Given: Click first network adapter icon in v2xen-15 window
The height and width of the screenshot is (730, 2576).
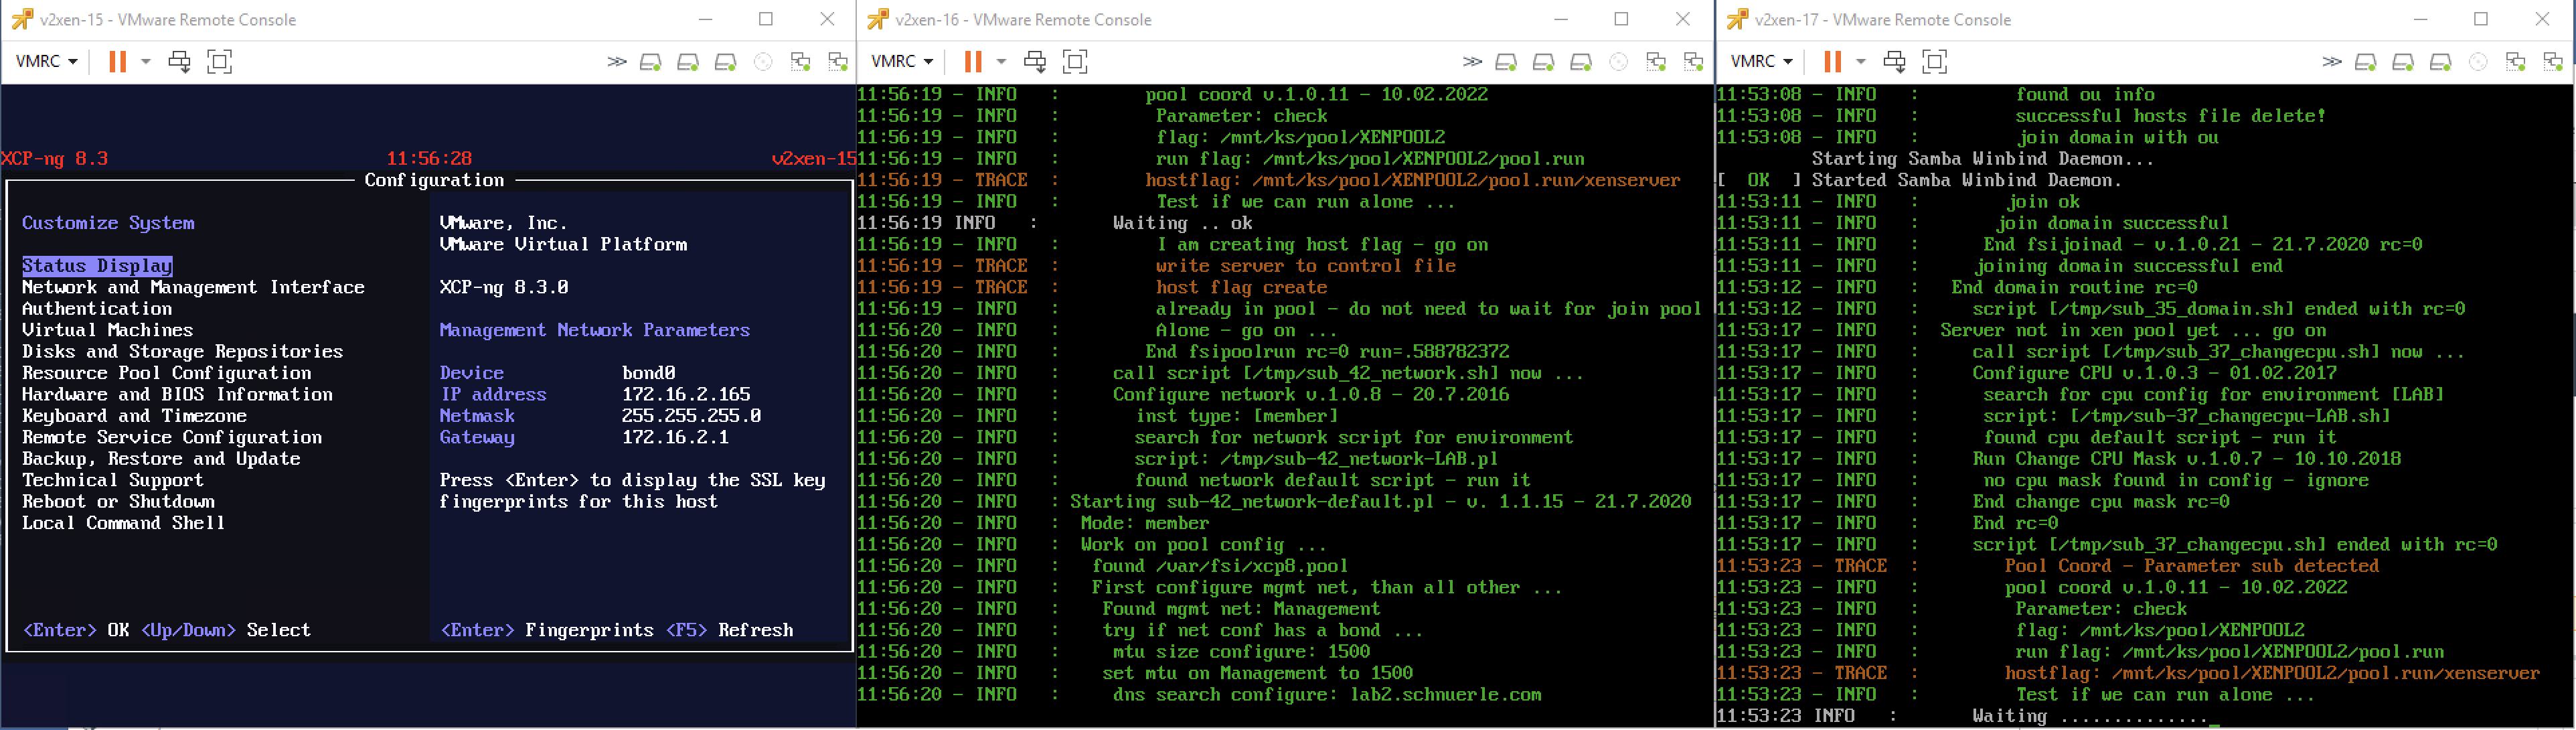Looking at the screenshot, I should click(x=801, y=62).
